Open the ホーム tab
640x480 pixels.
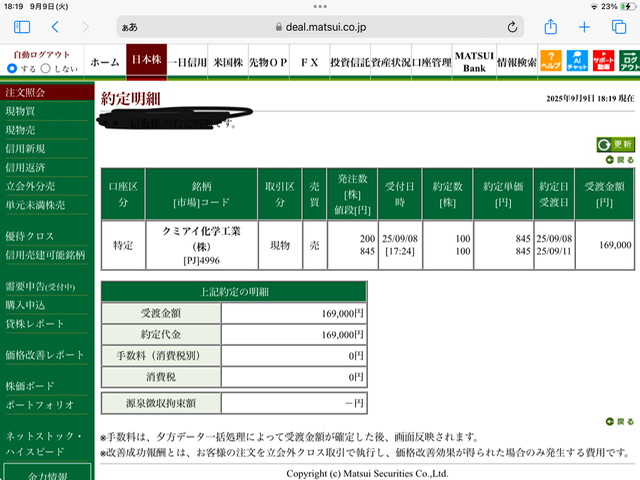[105, 62]
